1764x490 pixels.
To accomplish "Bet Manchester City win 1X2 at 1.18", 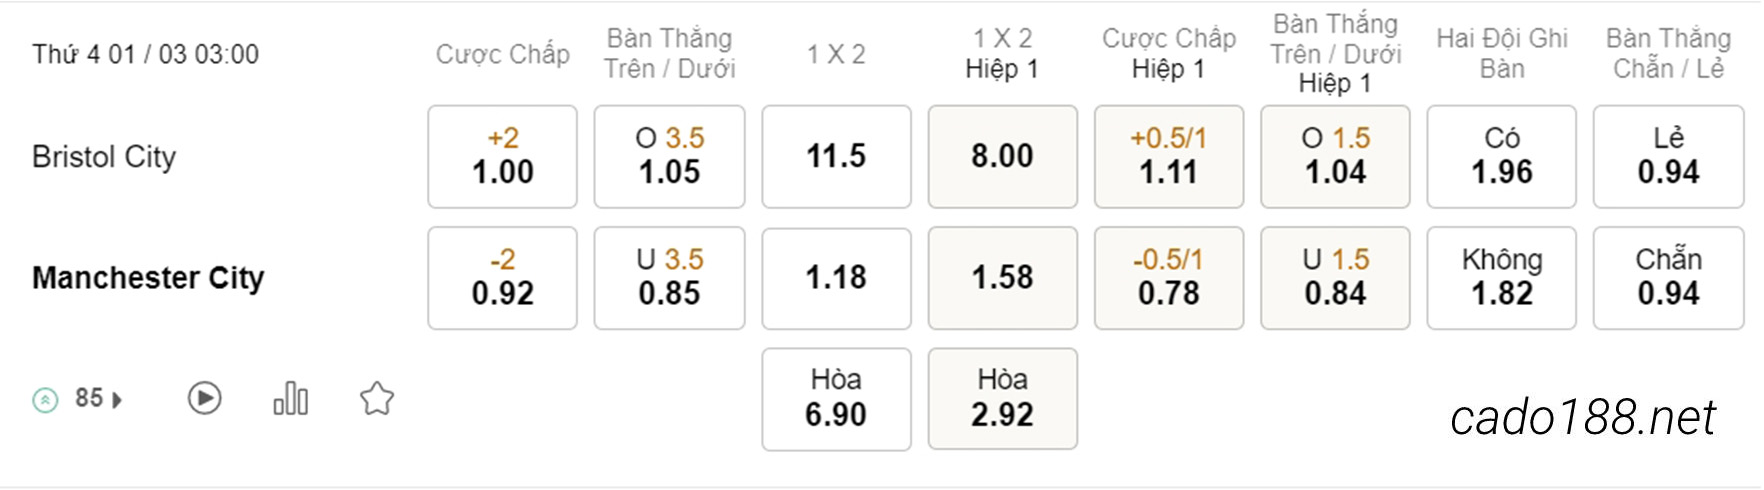I will click(836, 278).
